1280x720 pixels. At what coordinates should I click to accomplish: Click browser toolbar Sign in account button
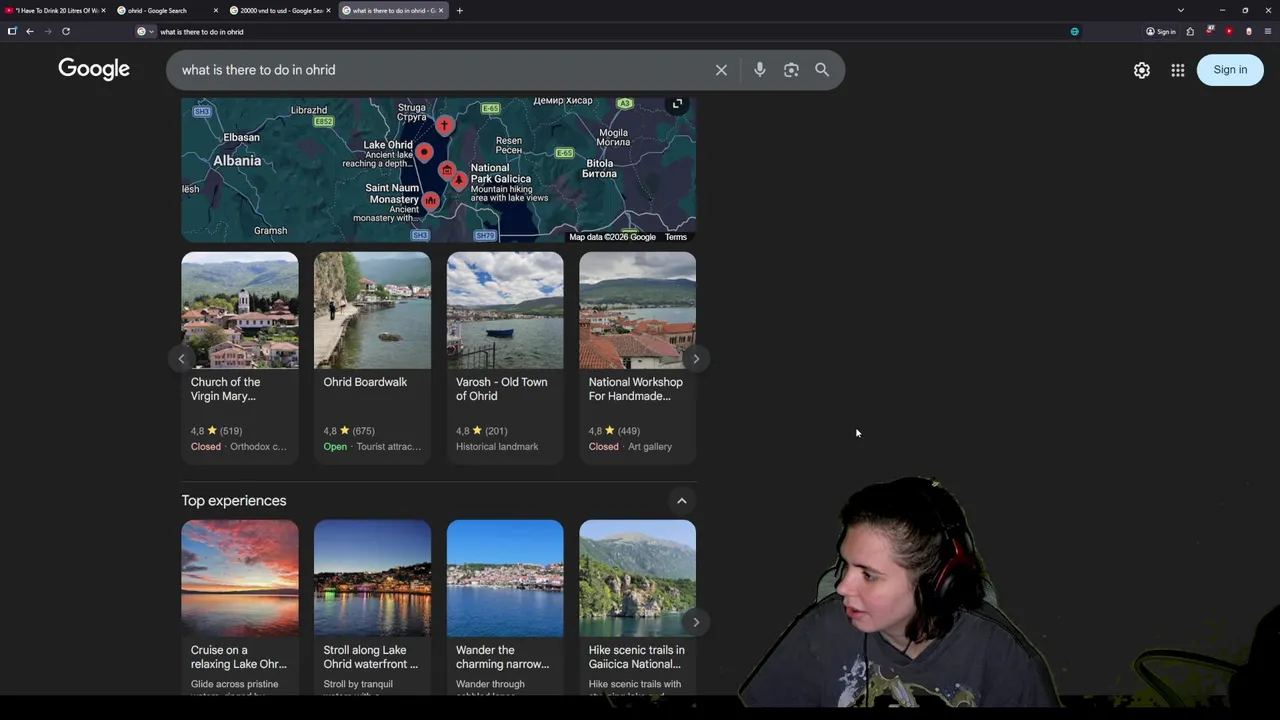pos(1161,31)
